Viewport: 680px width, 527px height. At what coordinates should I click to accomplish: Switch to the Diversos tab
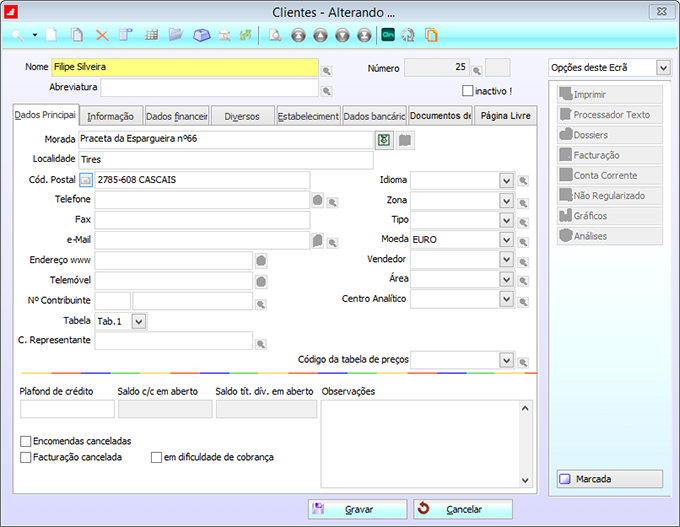pos(242,116)
